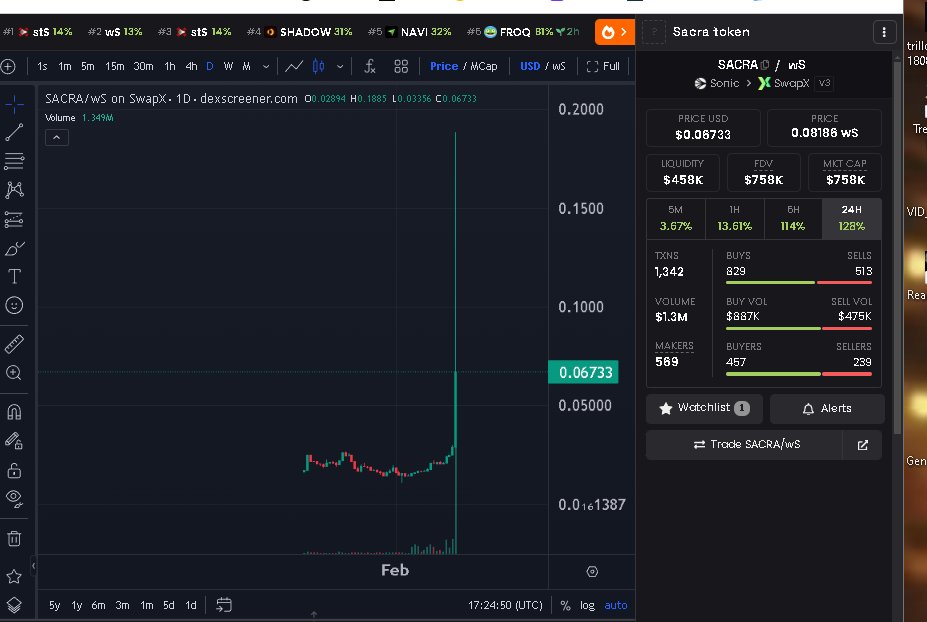This screenshot has height=622, width=927.
Task: Switch chart to Price view
Action: (x=443, y=66)
